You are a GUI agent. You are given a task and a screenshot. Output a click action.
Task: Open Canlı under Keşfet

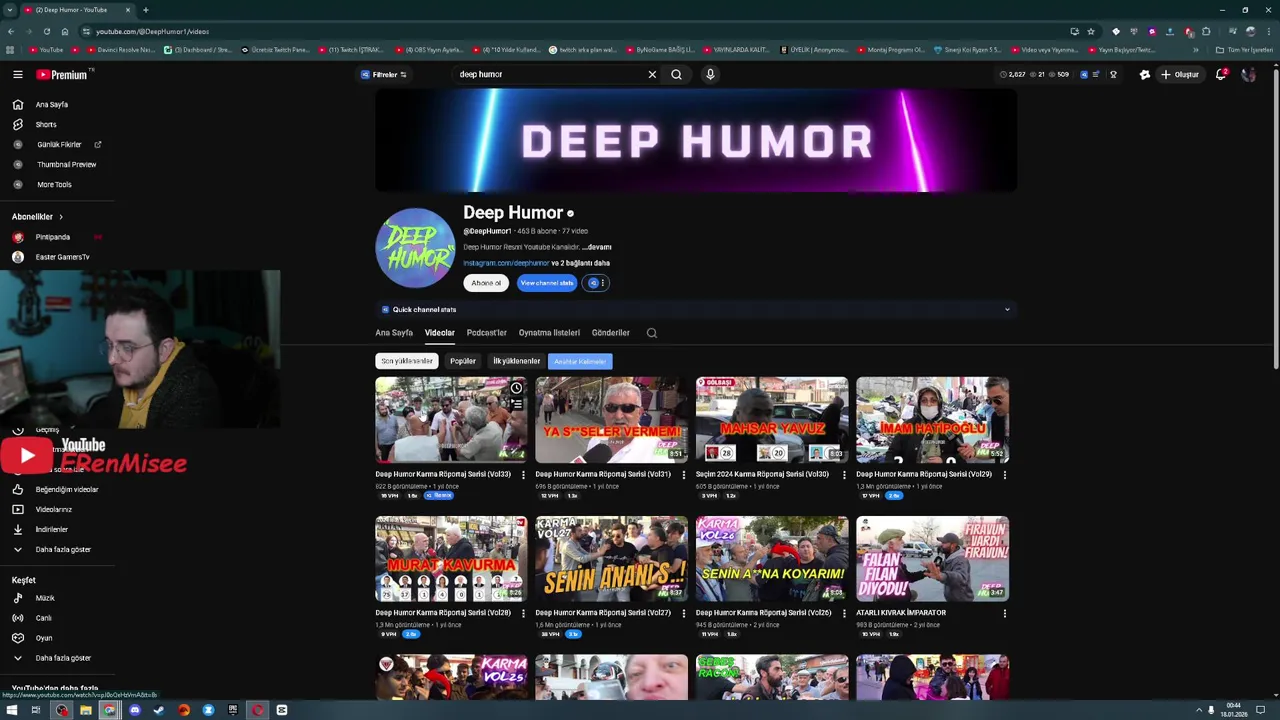43,618
